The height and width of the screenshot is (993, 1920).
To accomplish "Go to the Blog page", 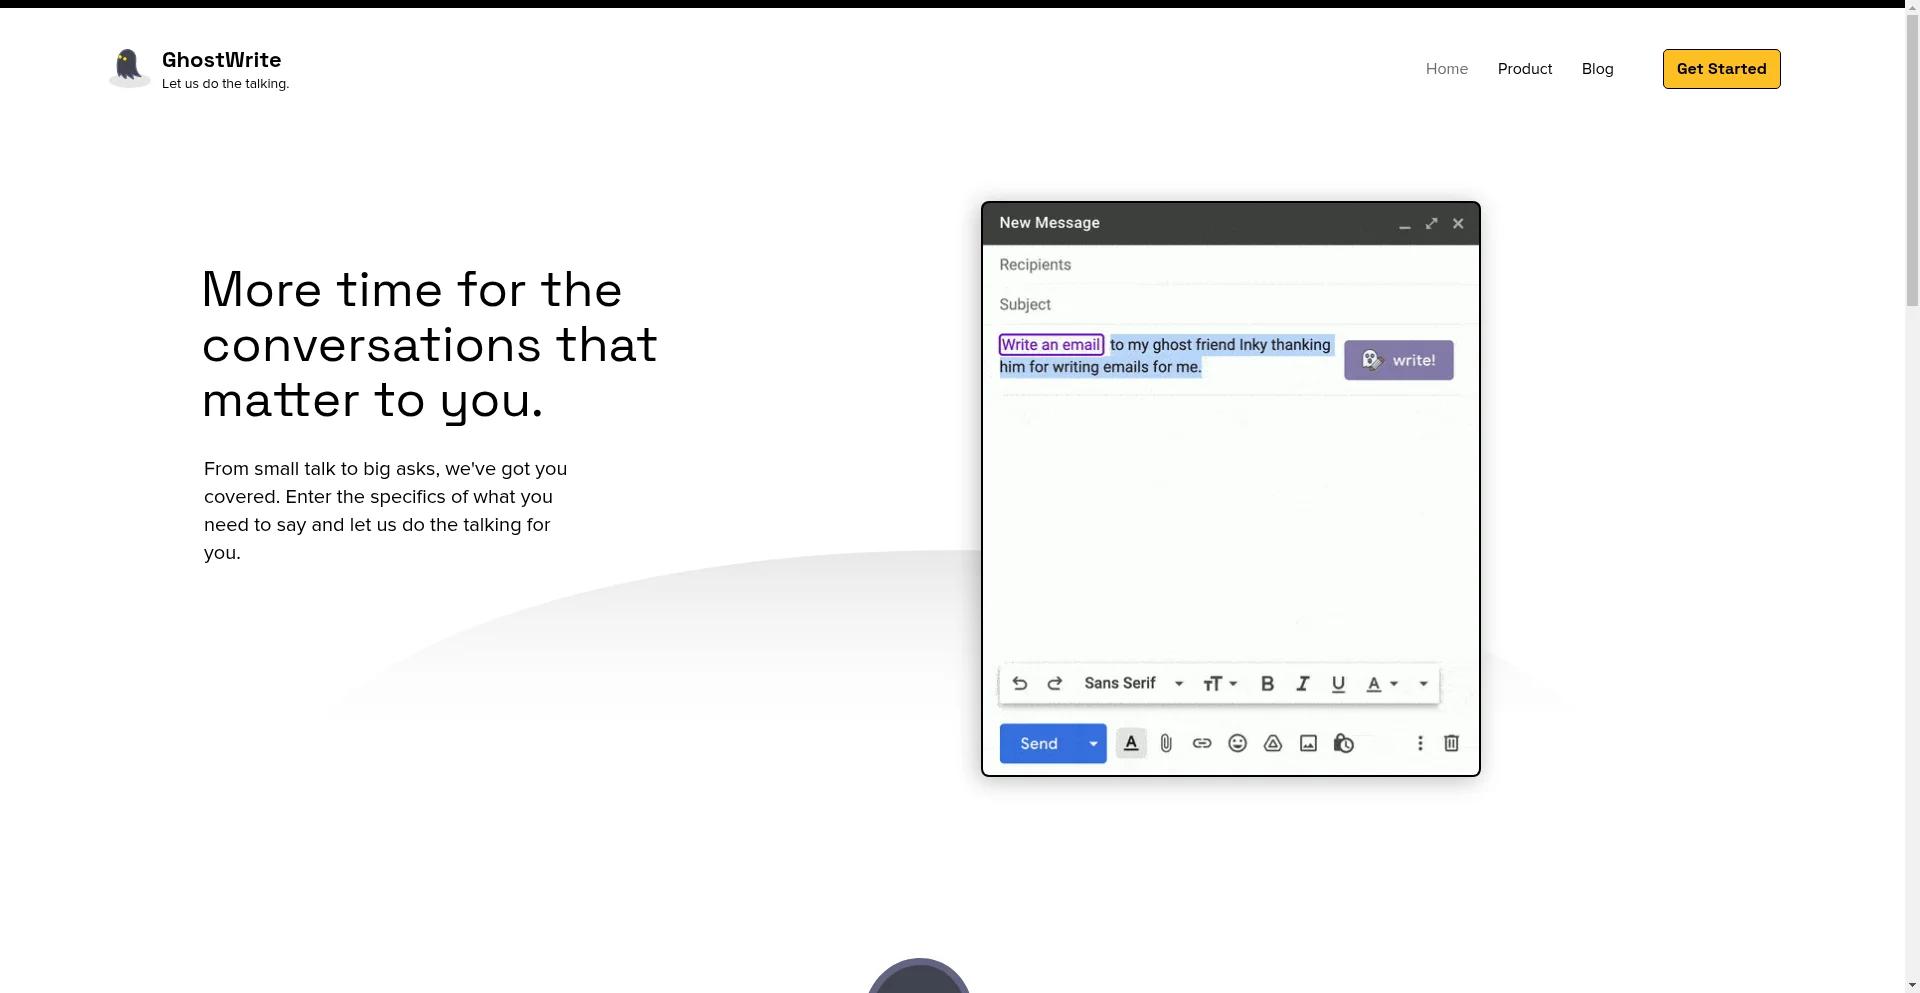I will coord(1597,69).
